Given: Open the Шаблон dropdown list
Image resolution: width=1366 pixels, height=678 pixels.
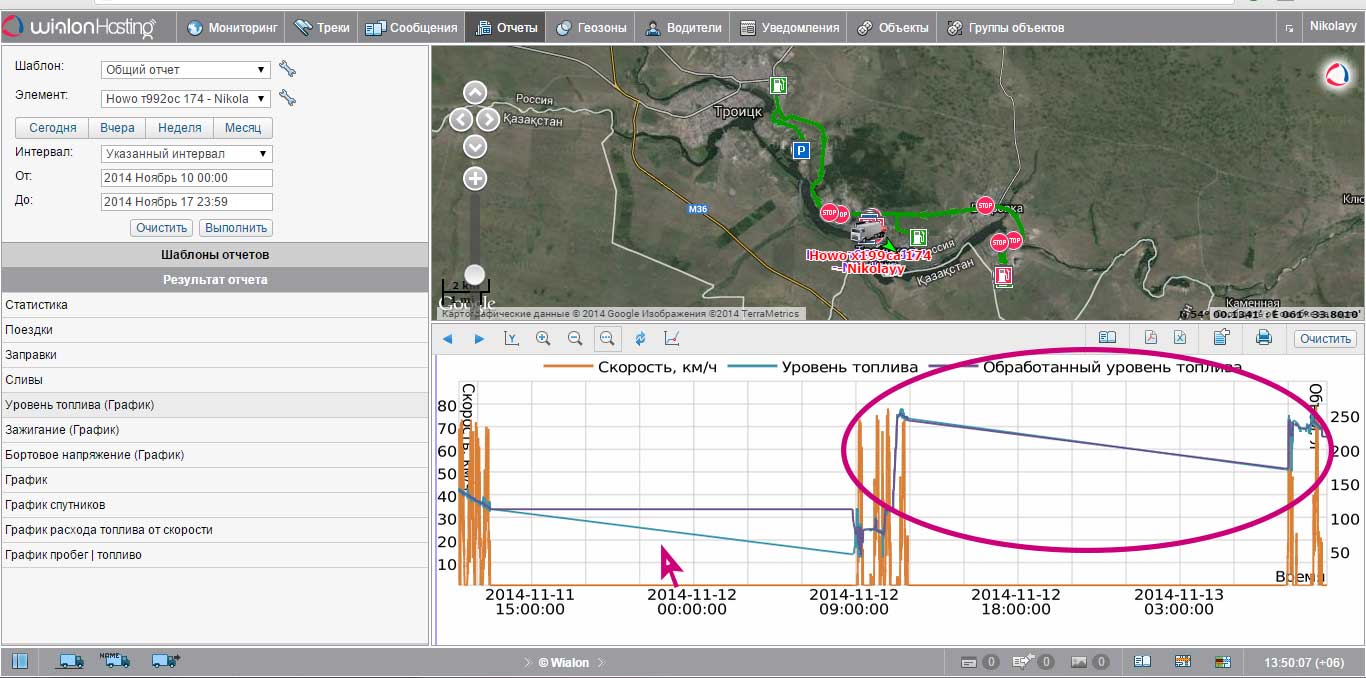Looking at the screenshot, I should pyautogui.click(x=186, y=70).
